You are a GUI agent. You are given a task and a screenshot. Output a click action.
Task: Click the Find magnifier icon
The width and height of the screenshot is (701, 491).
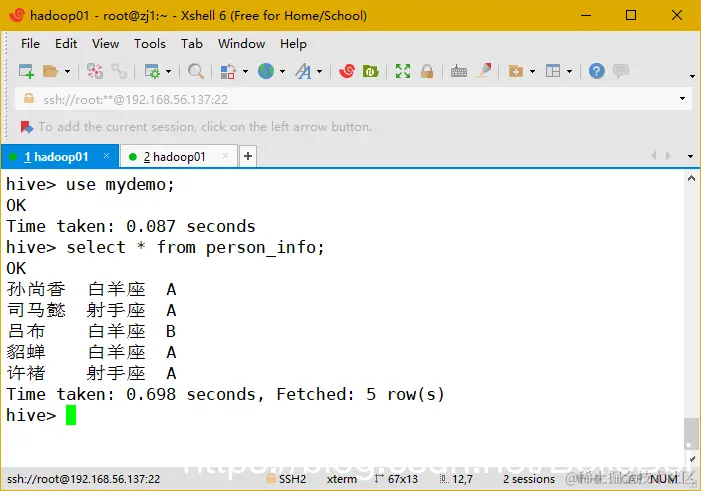[196, 71]
